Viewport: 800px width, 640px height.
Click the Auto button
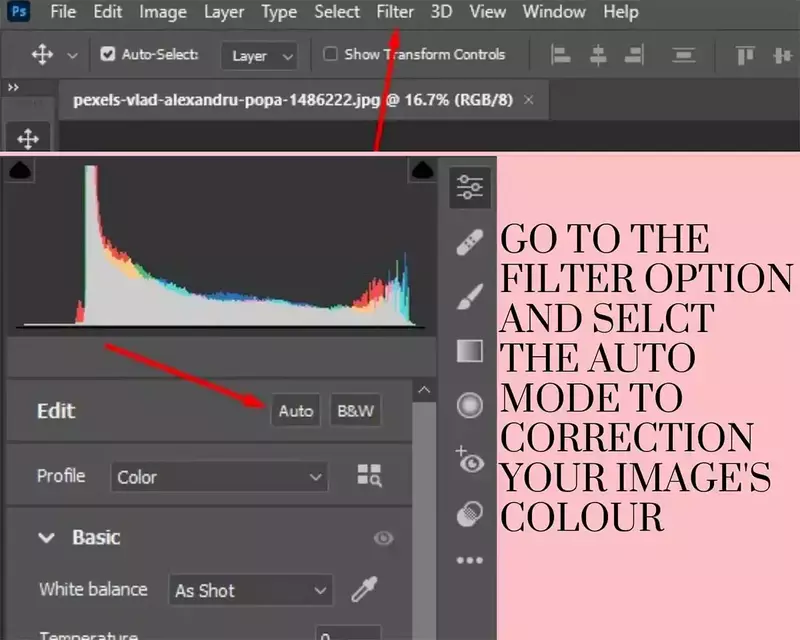point(295,410)
